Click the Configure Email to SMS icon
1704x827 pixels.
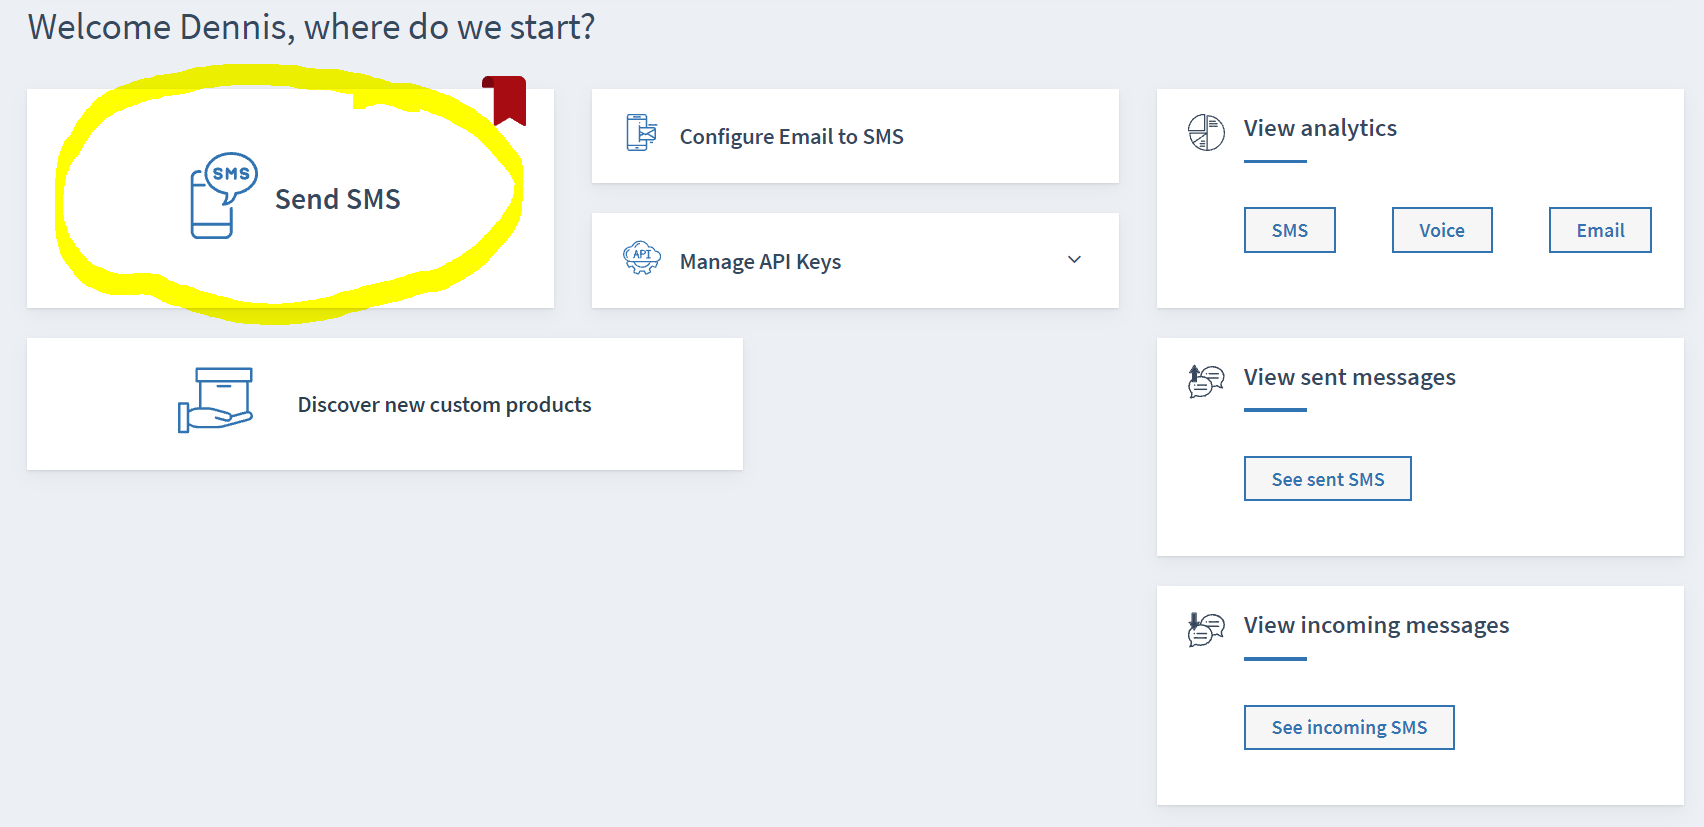(x=641, y=133)
